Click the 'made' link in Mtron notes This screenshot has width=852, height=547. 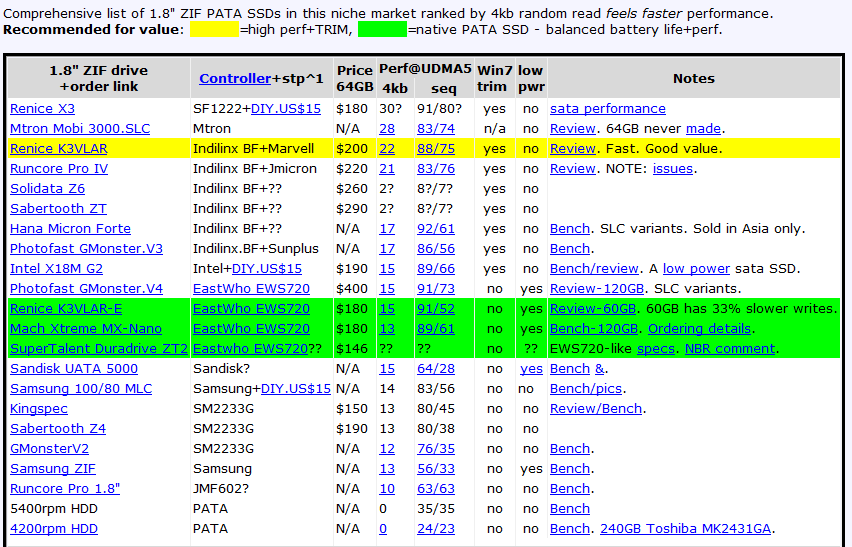pos(703,129)
